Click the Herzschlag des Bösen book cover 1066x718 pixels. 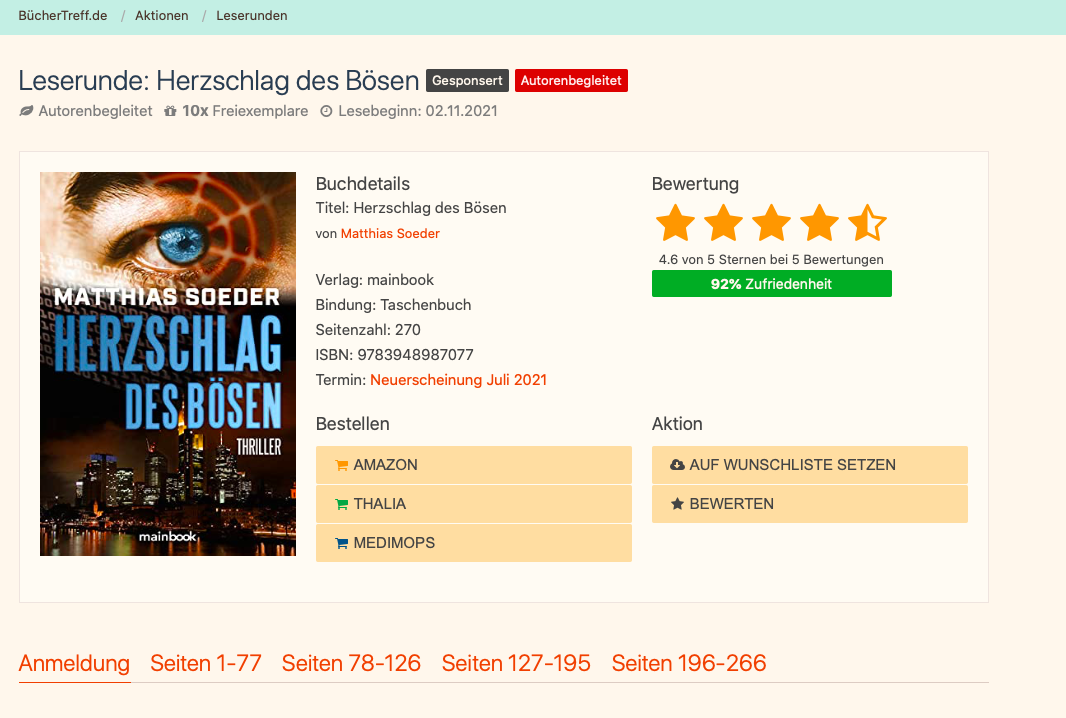coord(168,364)
